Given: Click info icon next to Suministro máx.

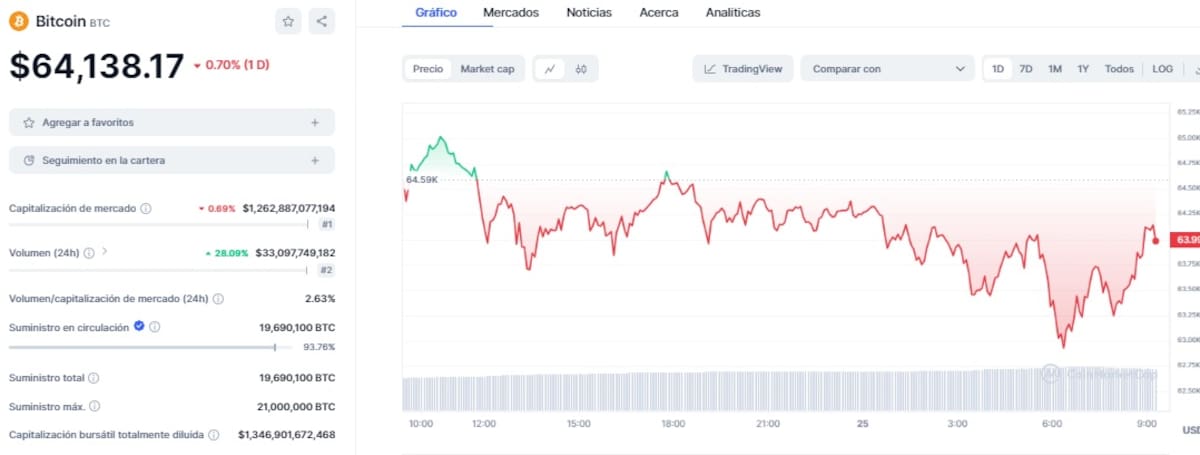Looking at the screenshot, I should (95, 407).
